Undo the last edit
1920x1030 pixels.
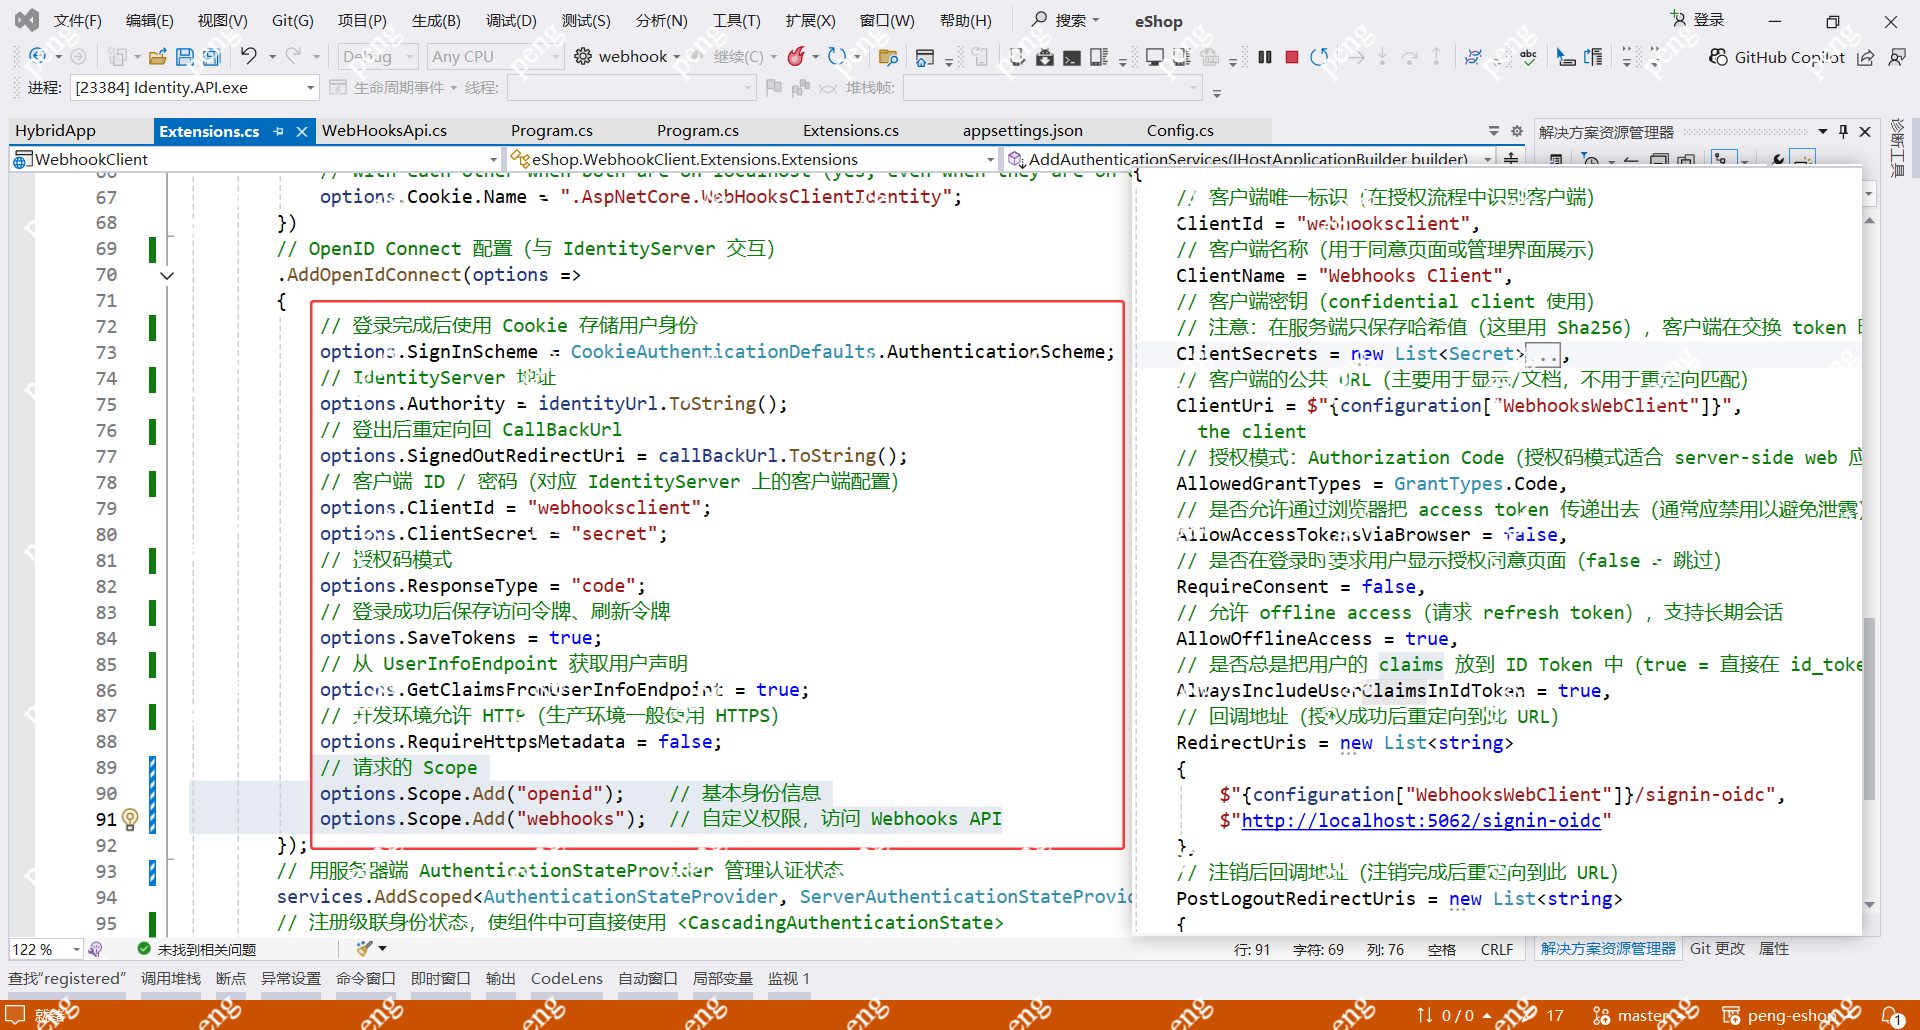point(249,57)
